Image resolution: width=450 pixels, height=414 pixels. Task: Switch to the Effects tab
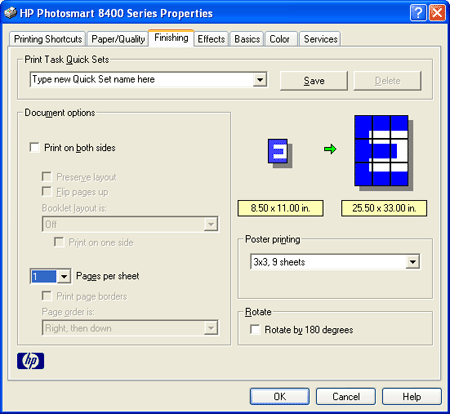(211, 39)
